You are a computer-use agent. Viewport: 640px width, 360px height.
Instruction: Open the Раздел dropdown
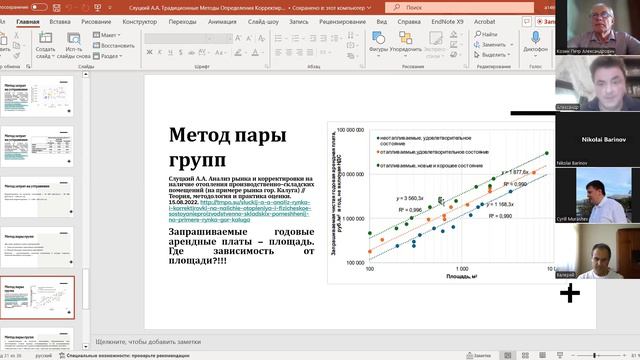[x=108, y=56]
